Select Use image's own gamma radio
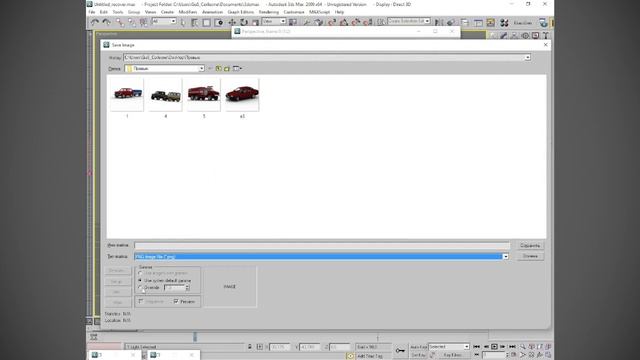The width and height of the screenshot is (640, 360). click(x=140, y=273)
